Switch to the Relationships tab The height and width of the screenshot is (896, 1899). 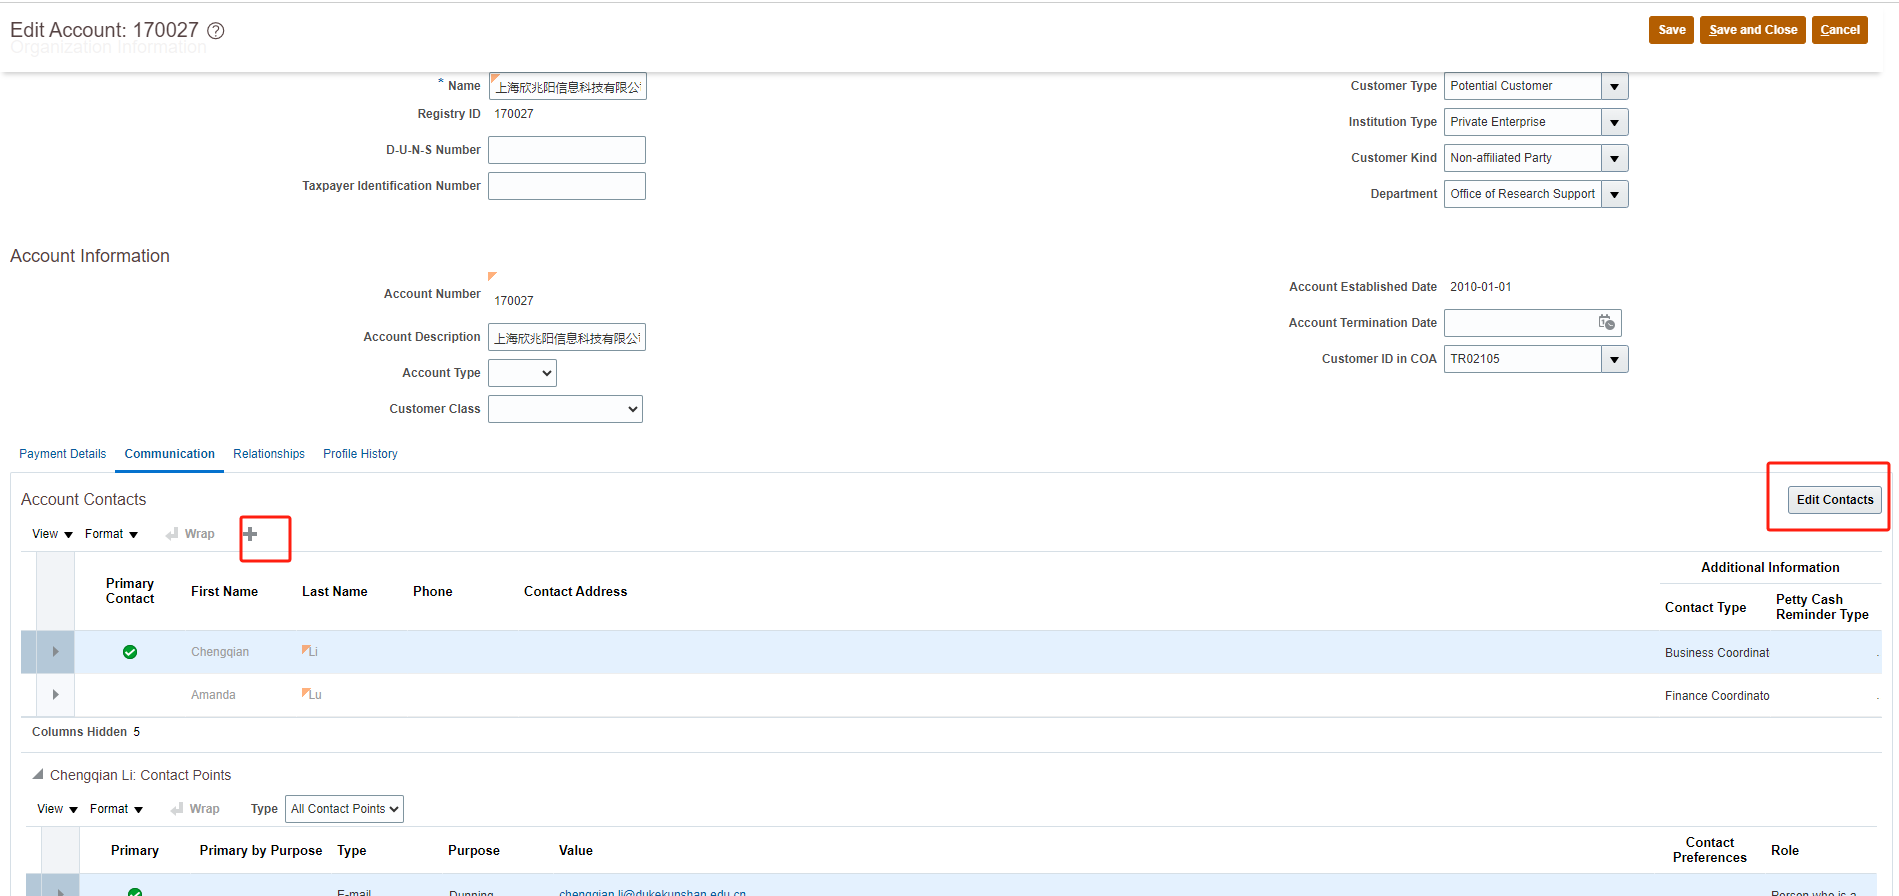[x=269, y=454]
